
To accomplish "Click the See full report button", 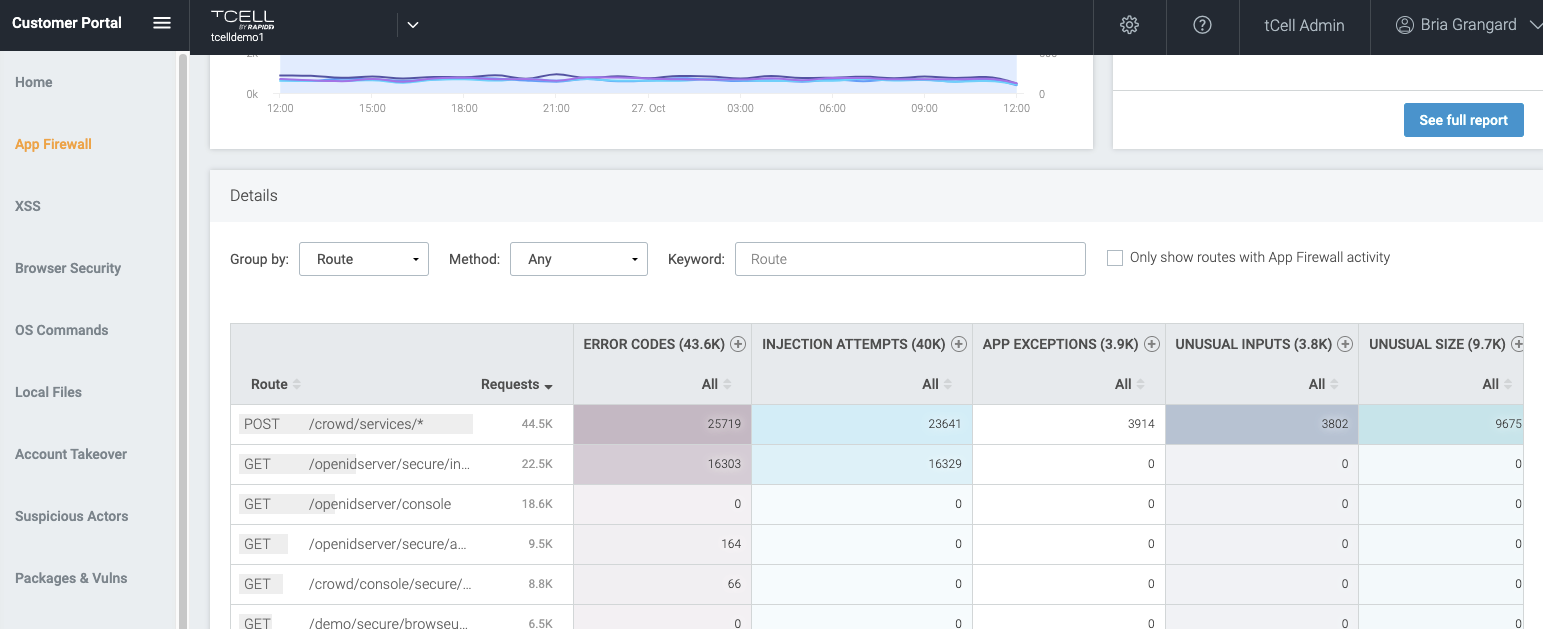I will (1463, 120).
